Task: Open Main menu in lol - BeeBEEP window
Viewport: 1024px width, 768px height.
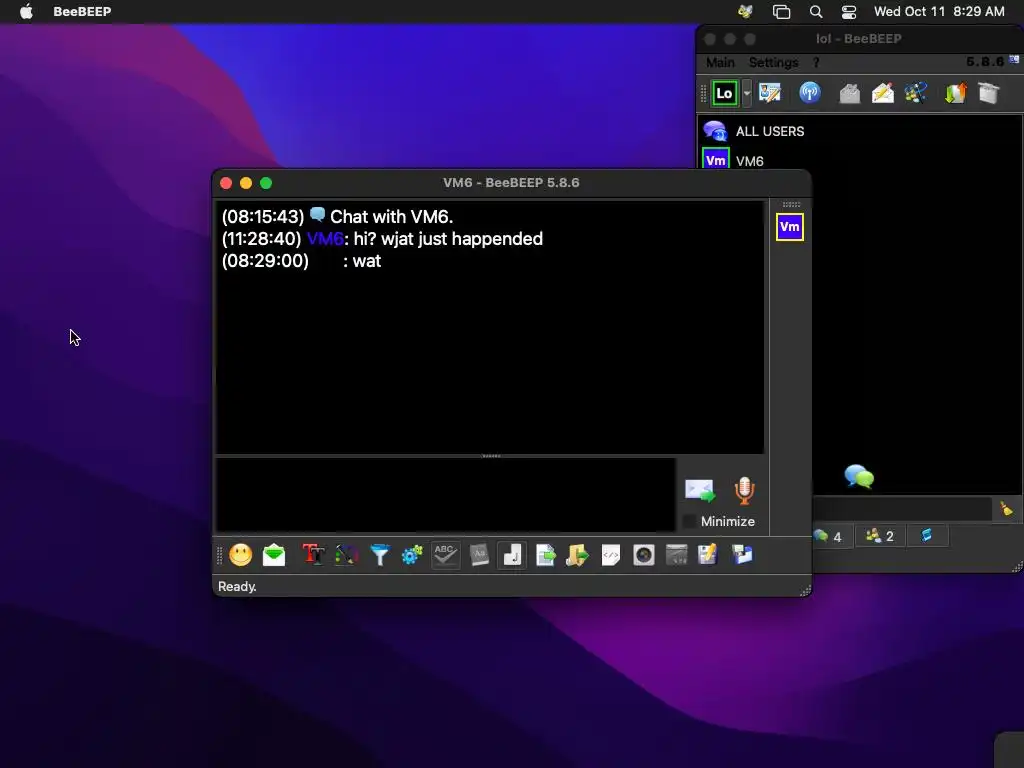Action: coord(720,63)
